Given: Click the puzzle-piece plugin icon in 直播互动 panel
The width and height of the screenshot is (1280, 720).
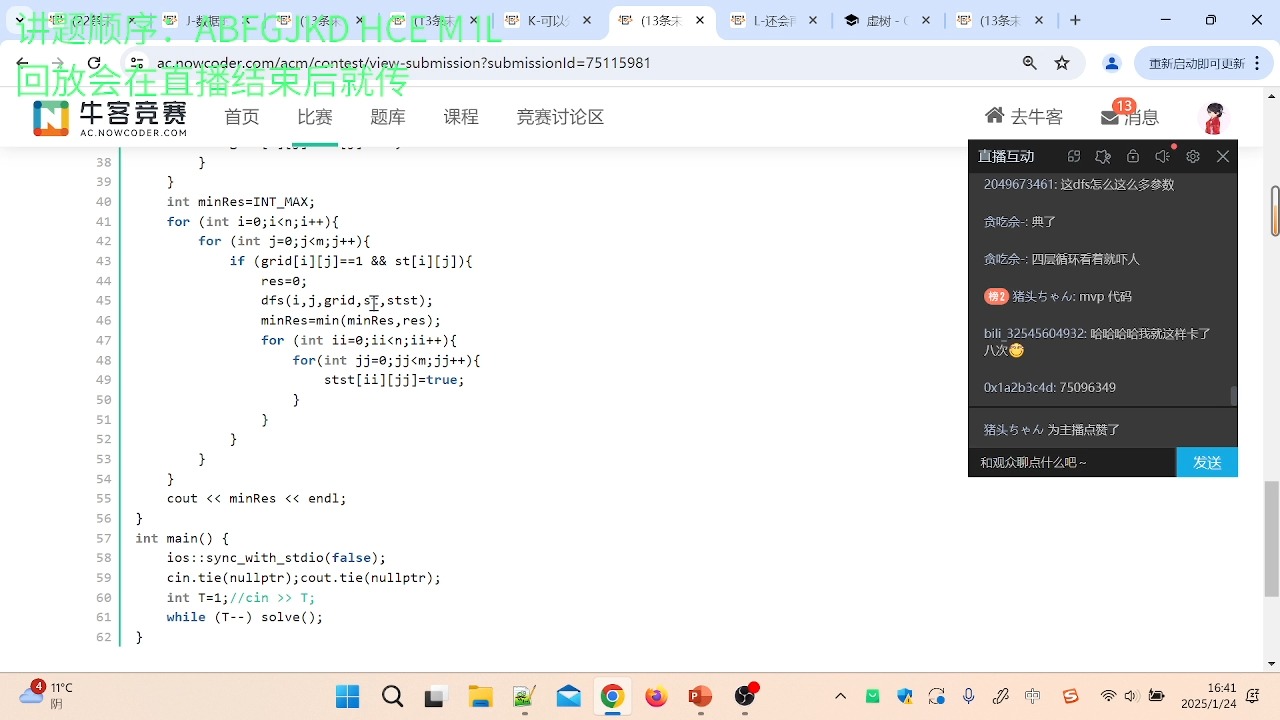Looking at the screenshot, I should tap(1103, 156).
